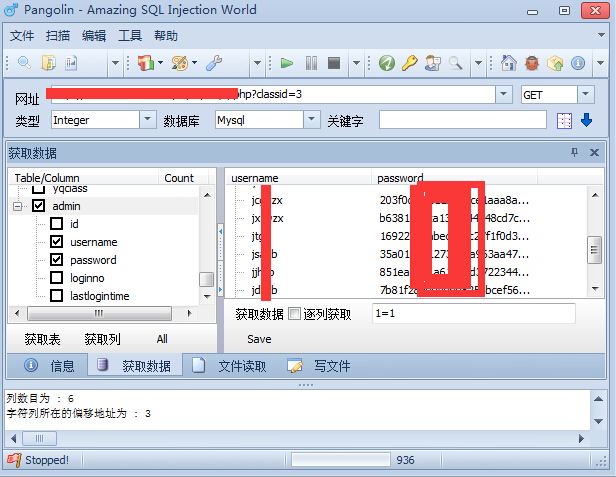Screen dimensions: 616x477
Task: Open the 帮助 menu
Action: pos(166,36)
